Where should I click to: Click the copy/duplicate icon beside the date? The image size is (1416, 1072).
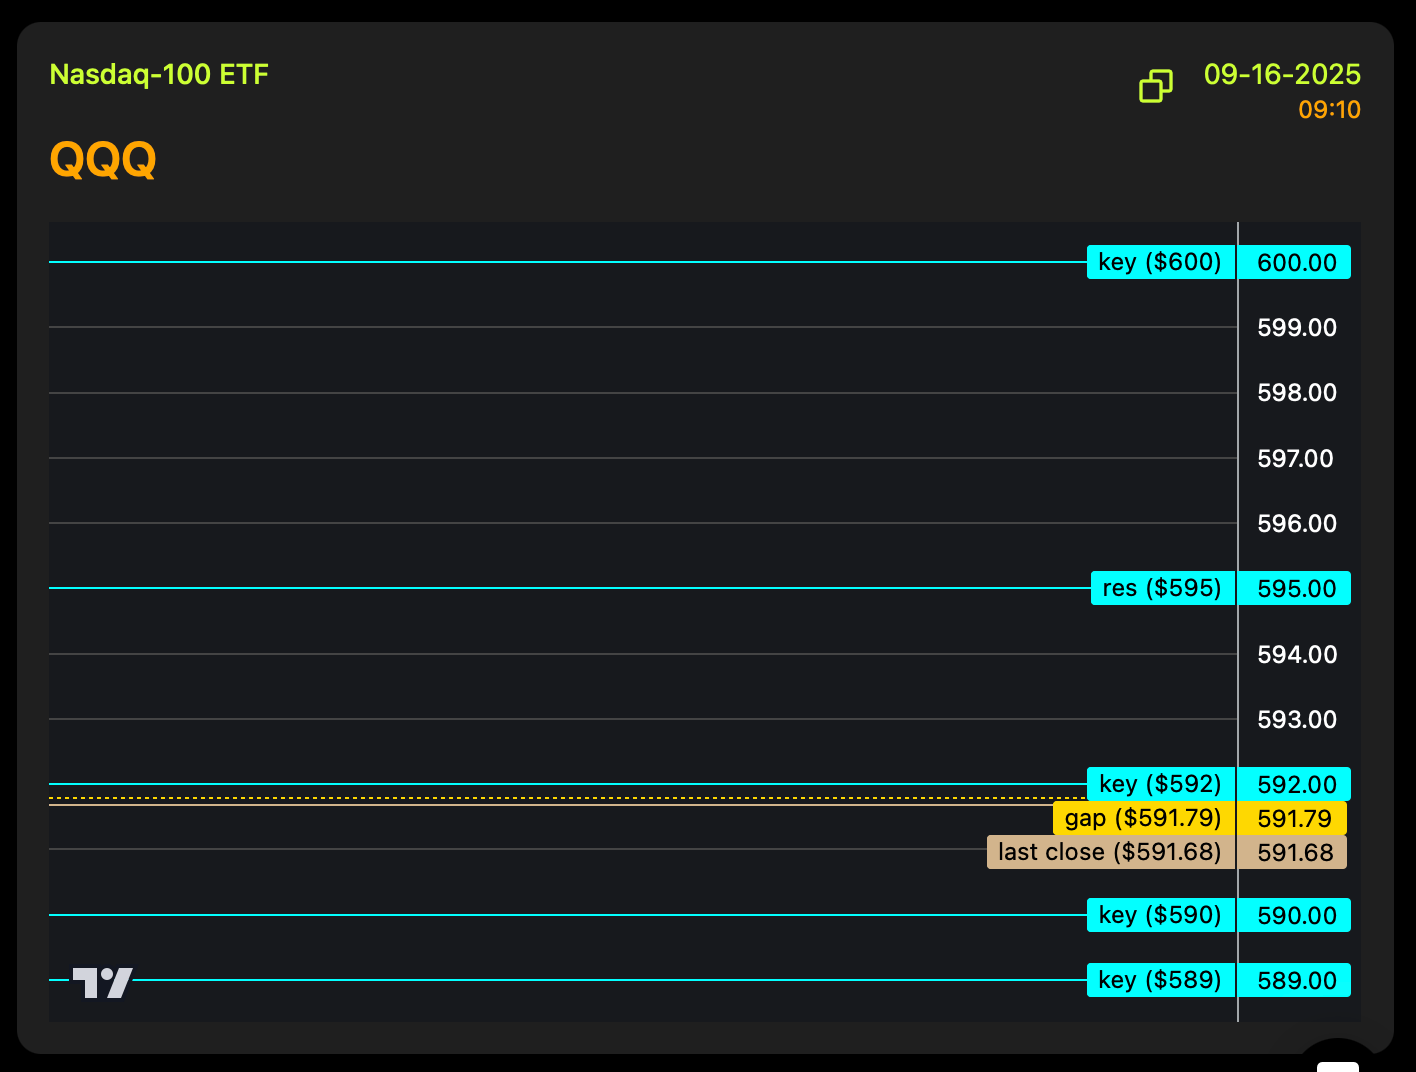(1156, 86)
